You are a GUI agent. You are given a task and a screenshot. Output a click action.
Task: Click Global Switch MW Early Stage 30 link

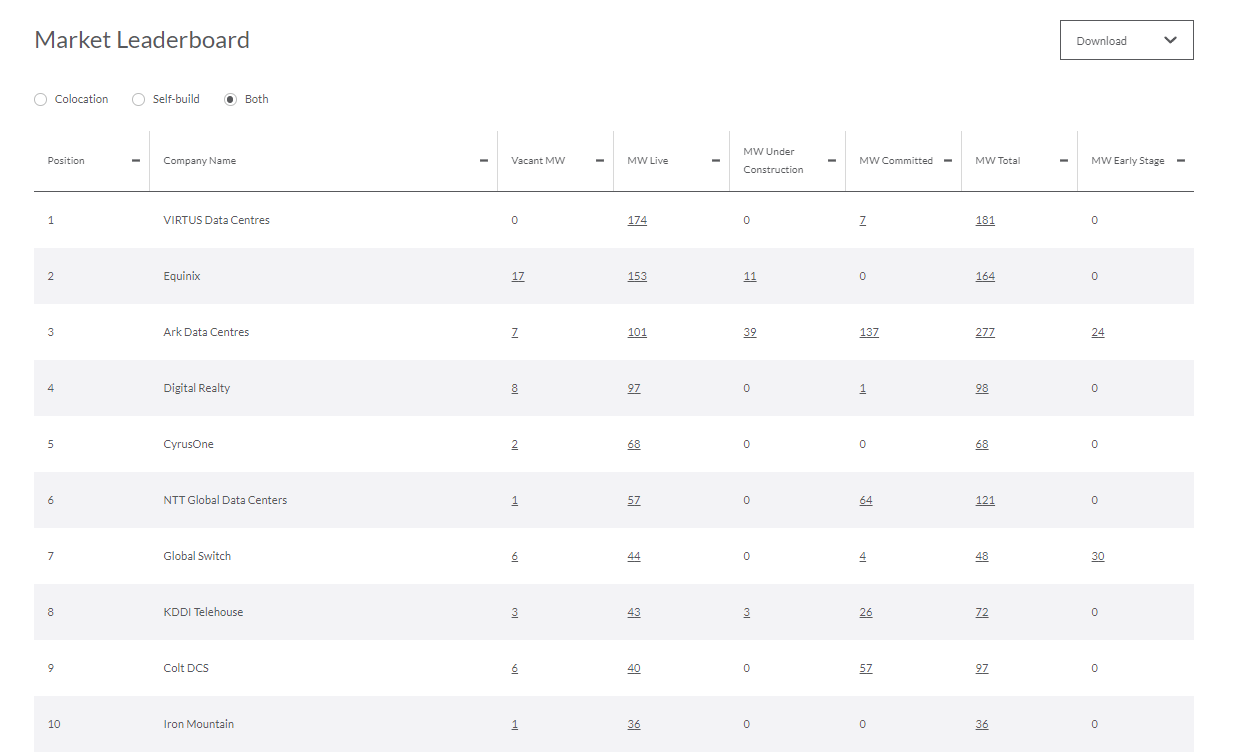pos(1098,556)
